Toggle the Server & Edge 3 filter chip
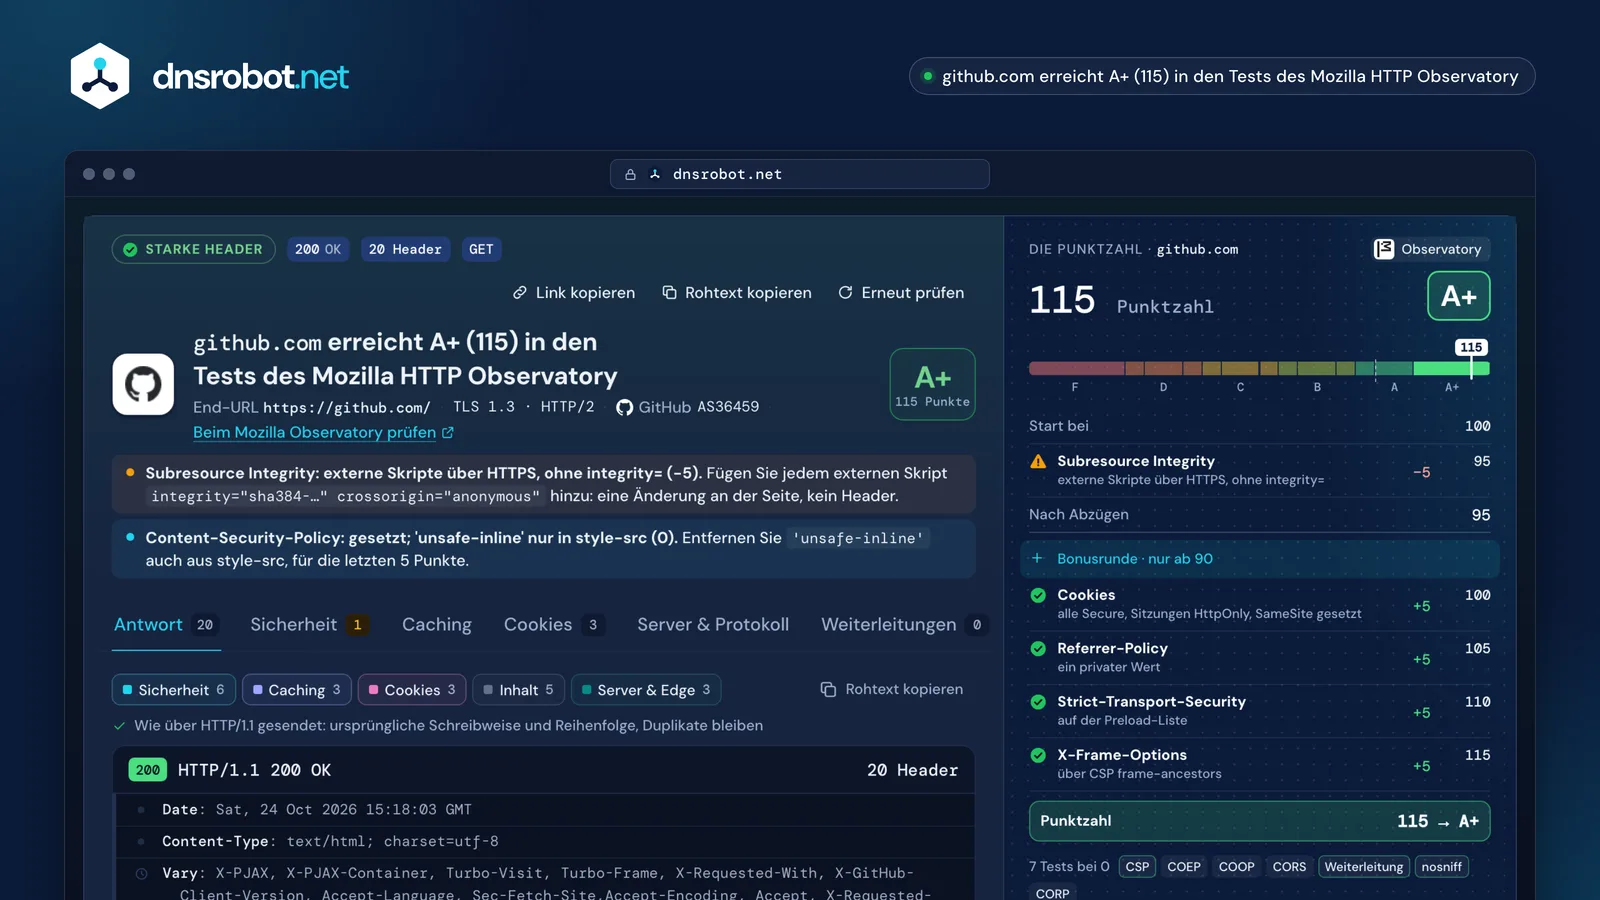This screenshot has height=900, width=1600. [x=646, y=690]
